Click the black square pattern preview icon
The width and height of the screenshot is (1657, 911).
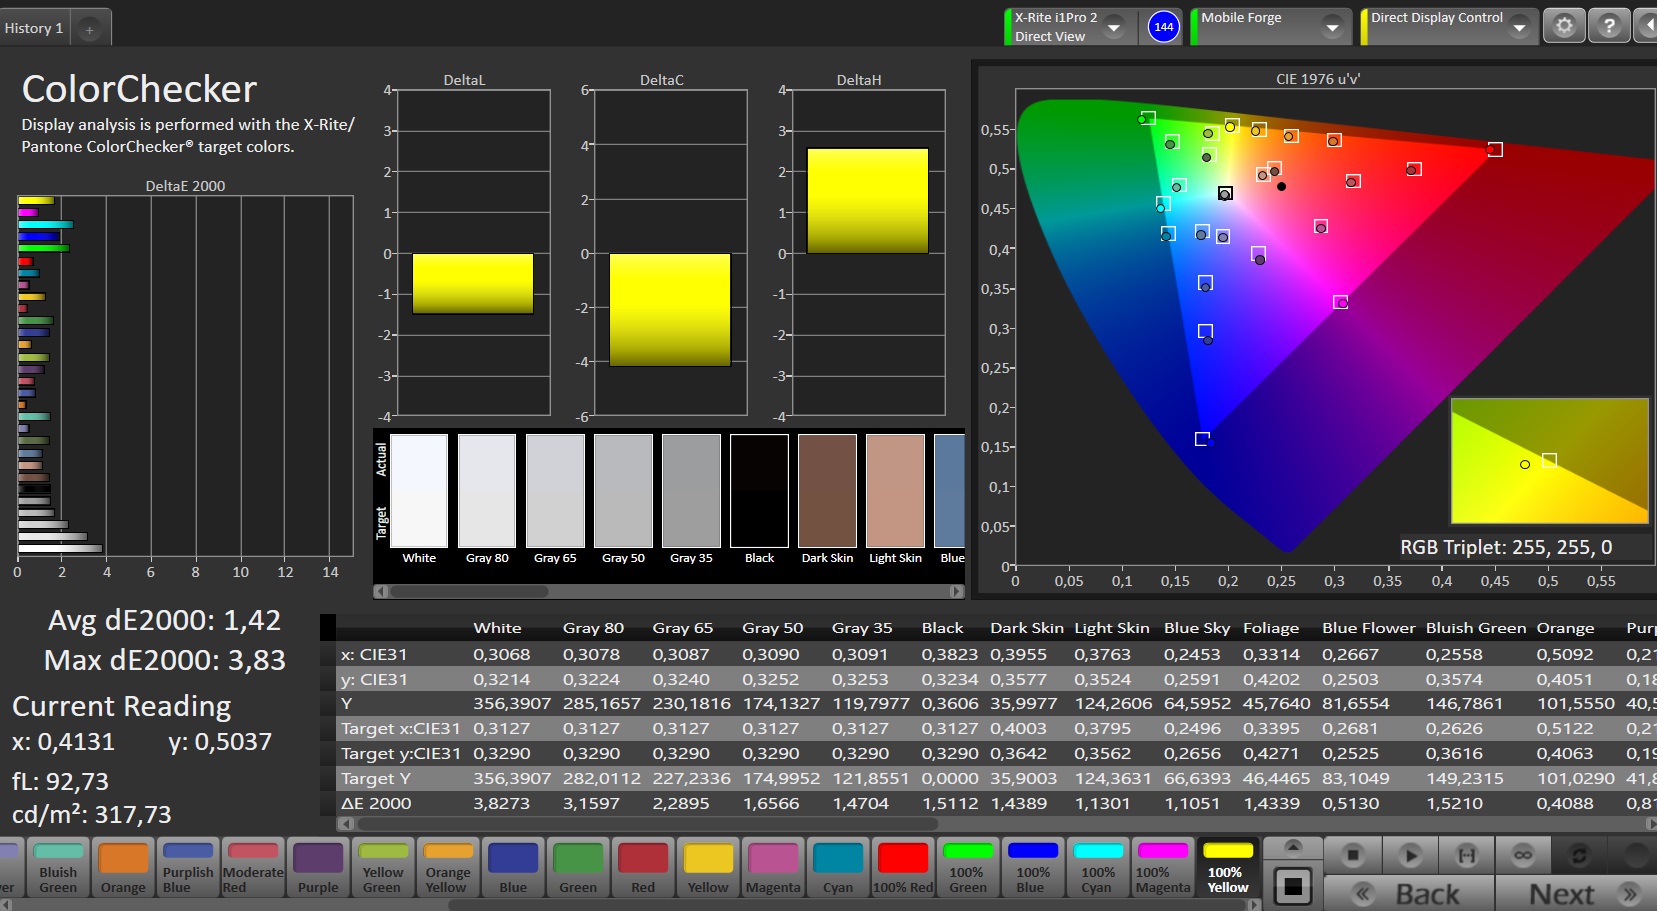pos(1293,885)
